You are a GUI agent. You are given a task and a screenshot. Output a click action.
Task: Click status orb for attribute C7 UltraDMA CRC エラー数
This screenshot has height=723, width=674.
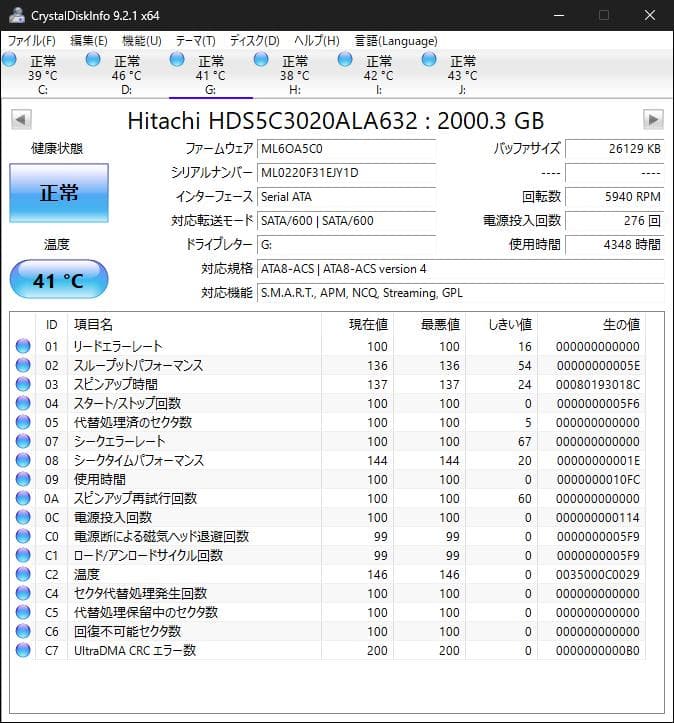pos(23,650)
